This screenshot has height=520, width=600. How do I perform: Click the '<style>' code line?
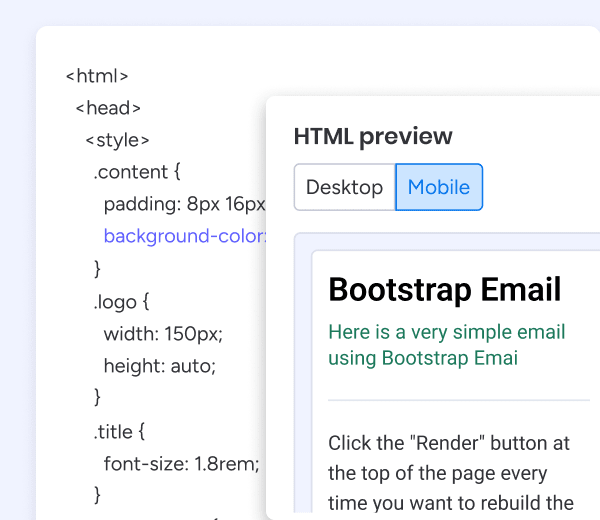click(117, 140)
